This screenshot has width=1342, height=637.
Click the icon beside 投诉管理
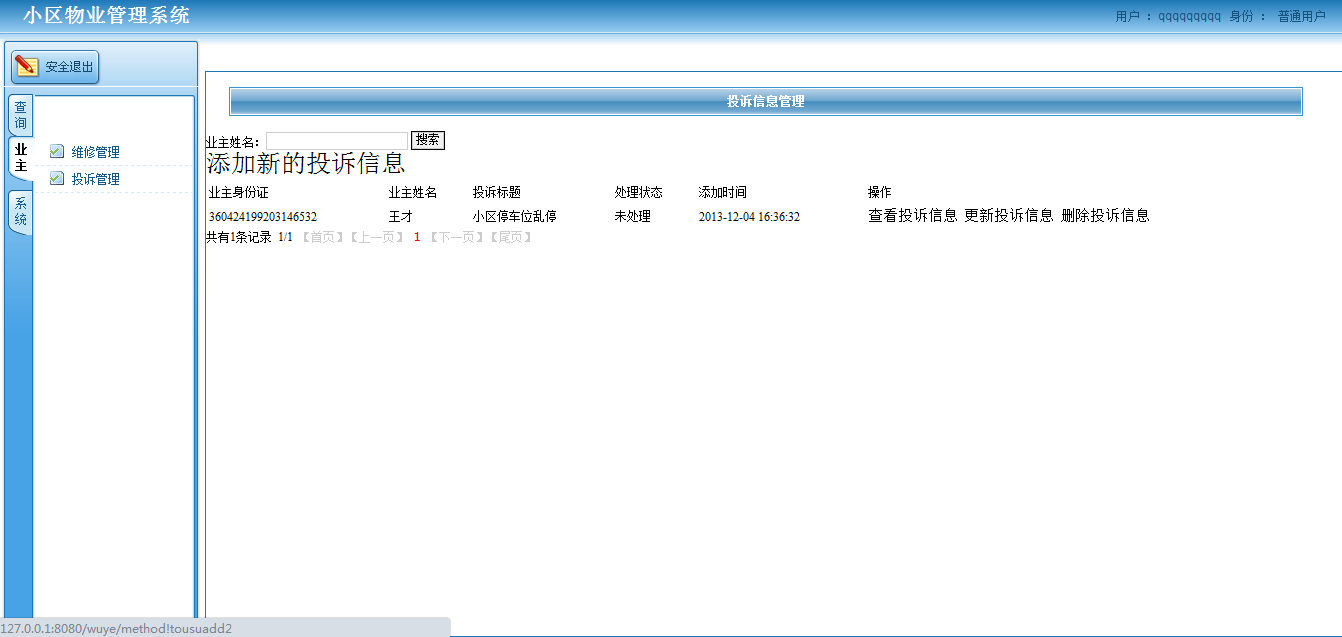[x=57, y=179]
